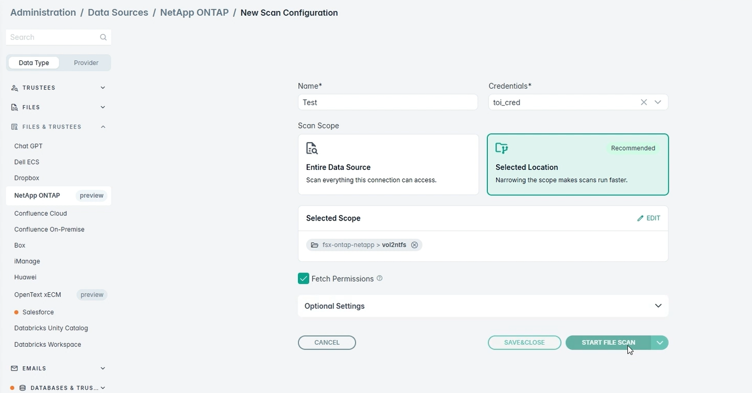Click the Files & Trustees section icon
Image resolution: width=752 pixels, height=393 pixels.
tap(14, 127)
